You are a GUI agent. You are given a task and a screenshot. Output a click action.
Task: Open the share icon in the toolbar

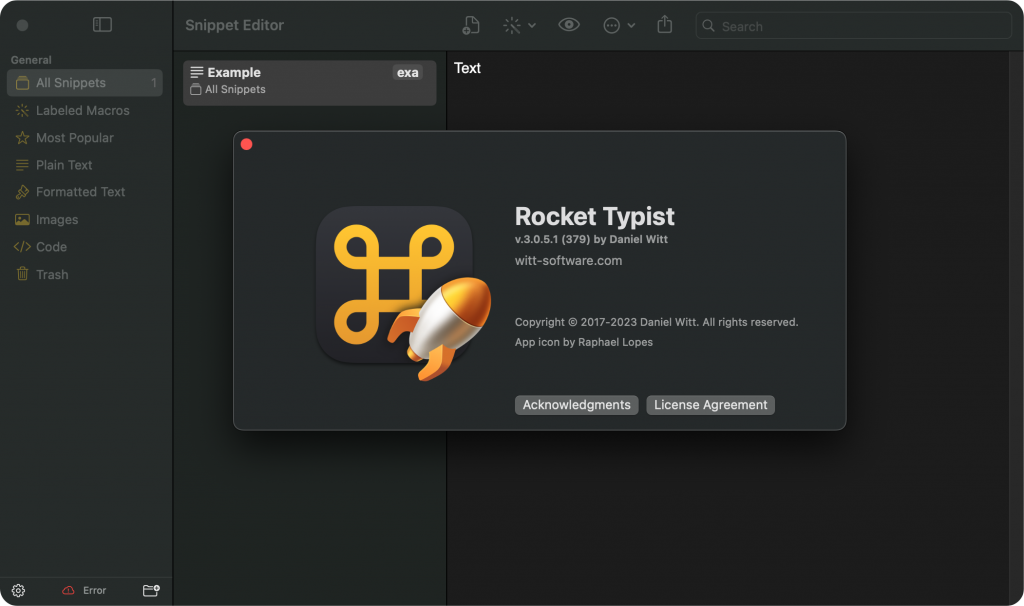point(664,24)
